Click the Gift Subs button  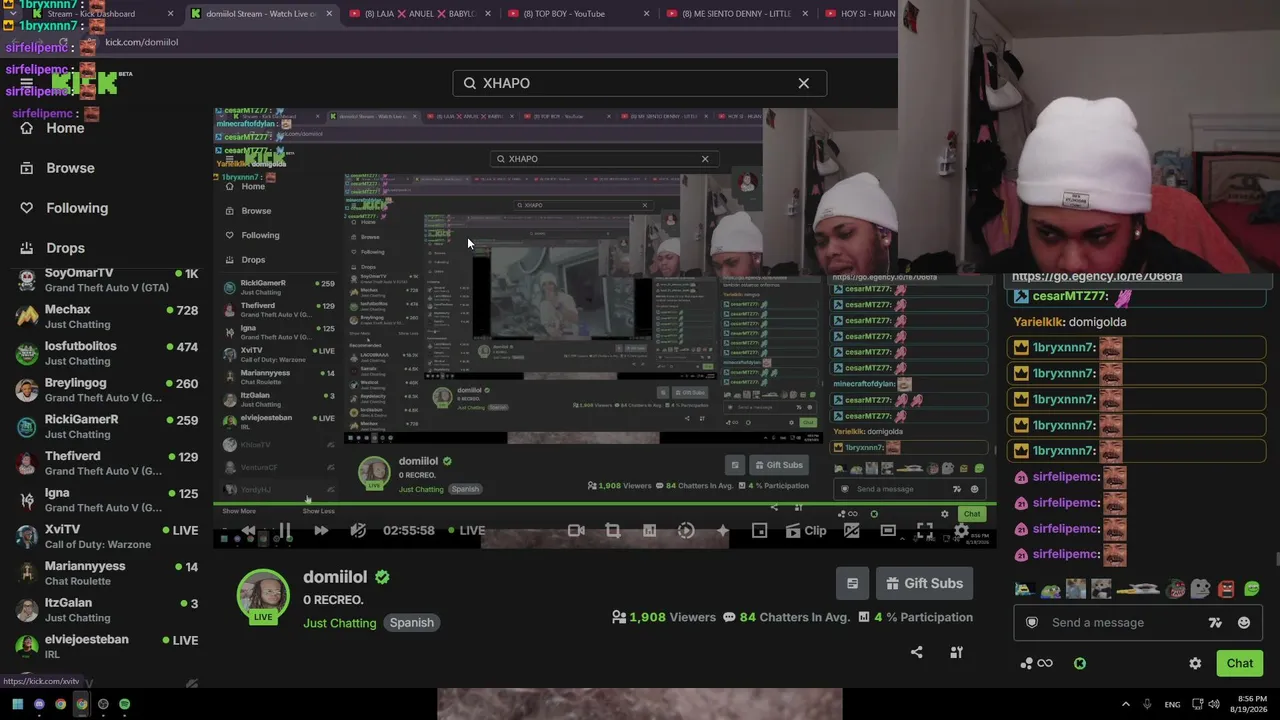(925, 584)
